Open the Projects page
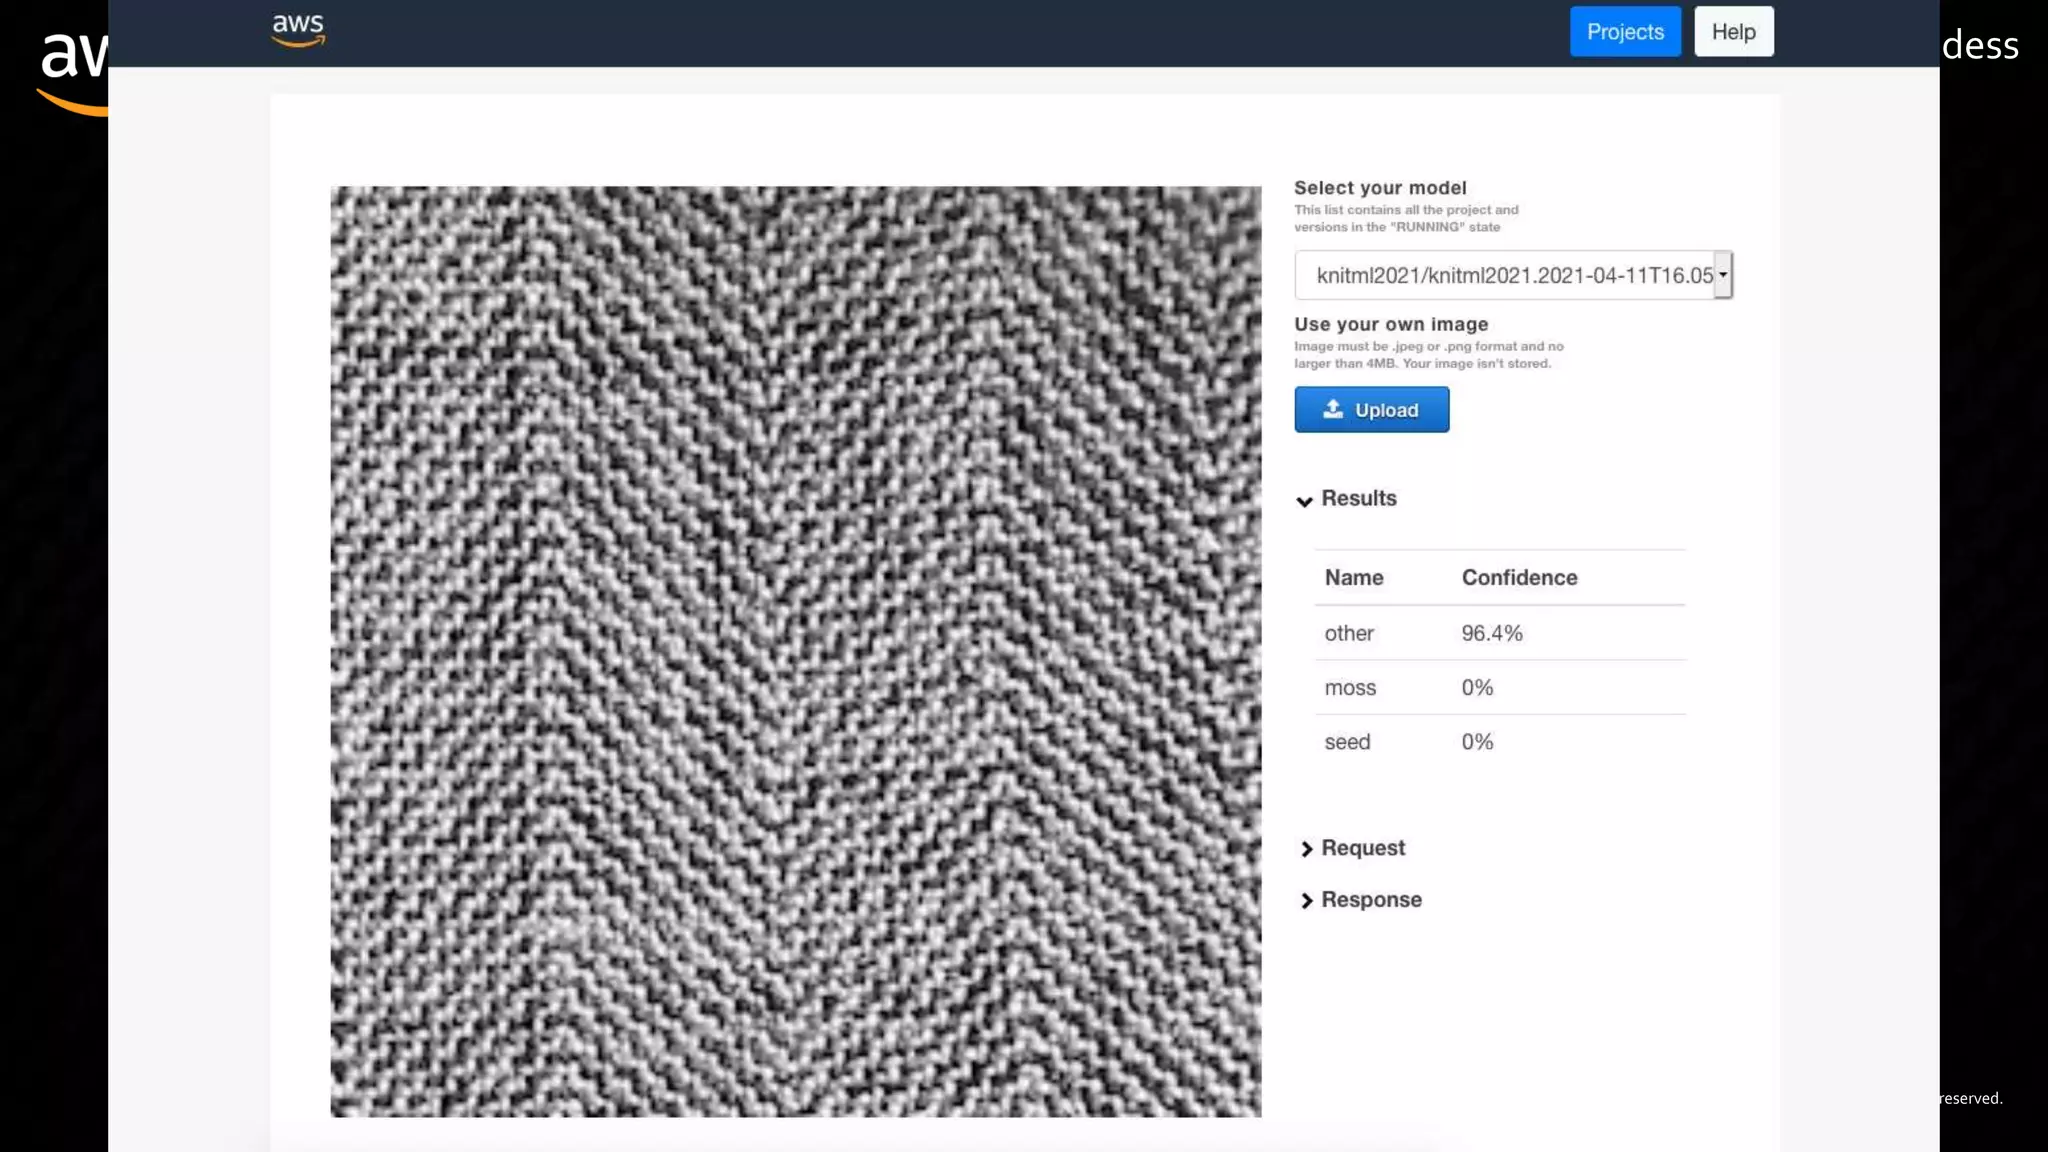 pyautogui.click(x=1624, y=32)
